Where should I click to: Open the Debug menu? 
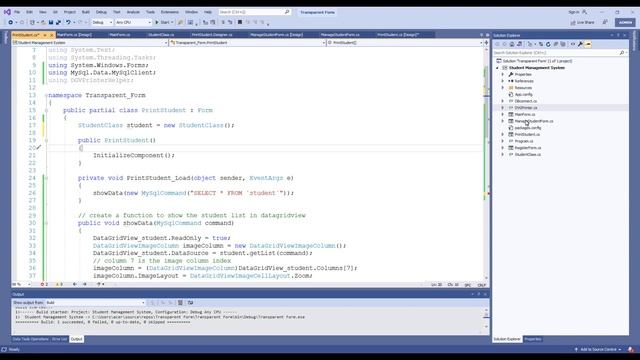coord(101,12)
